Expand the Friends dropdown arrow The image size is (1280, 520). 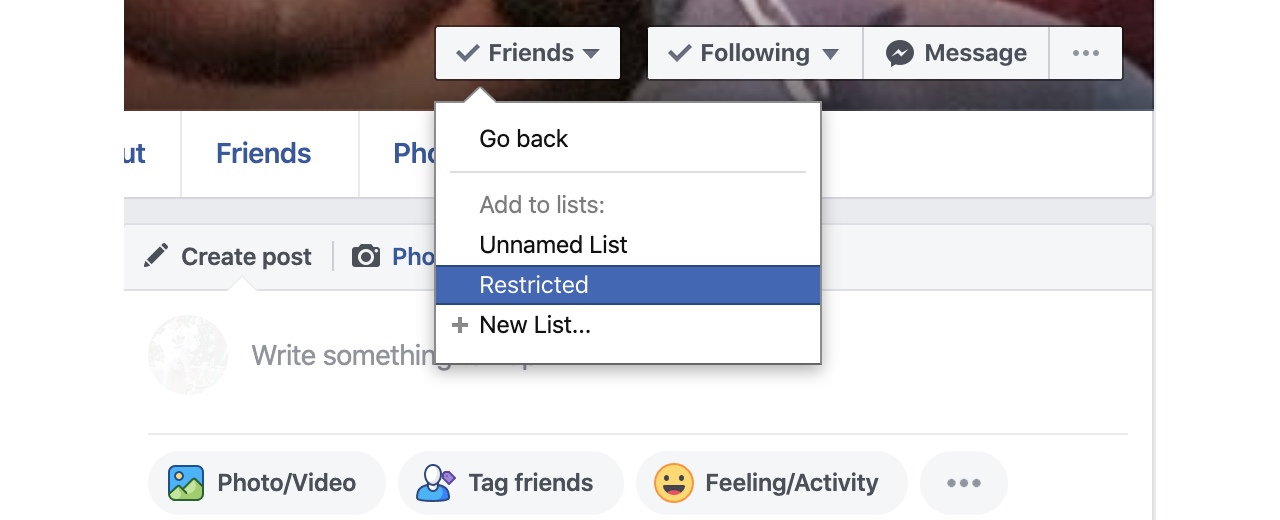tap(591, 54)
